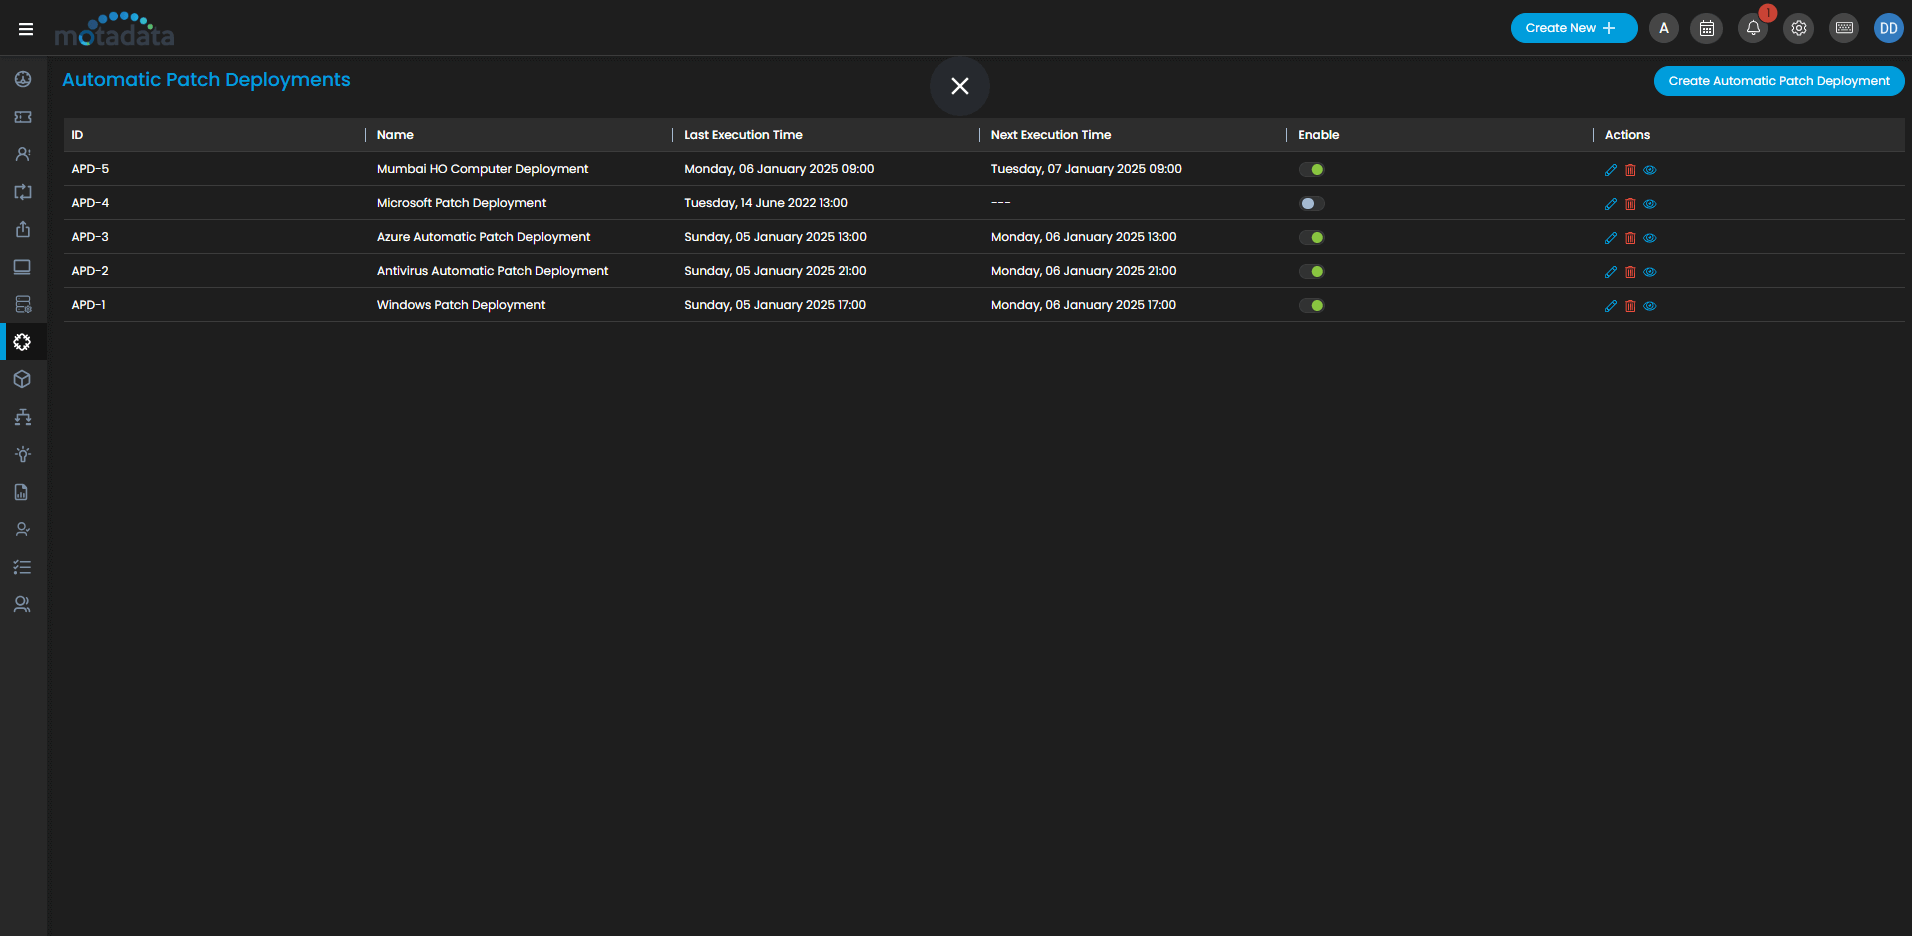1912x936 pixels.
Task: Click the Name column header
Action: [395, 135]
